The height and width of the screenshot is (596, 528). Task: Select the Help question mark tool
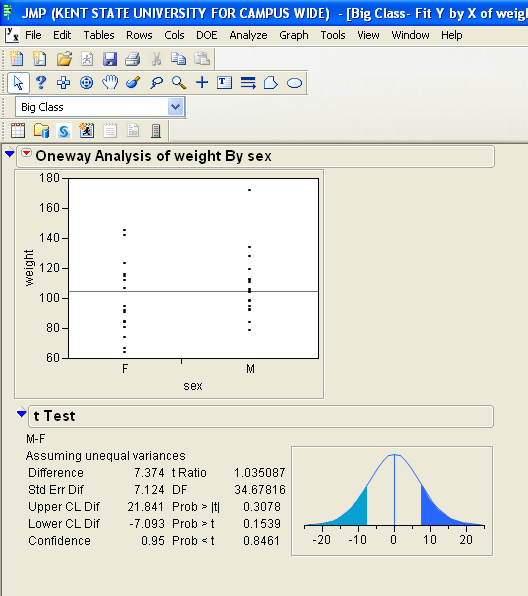click(x=41, y=82)
